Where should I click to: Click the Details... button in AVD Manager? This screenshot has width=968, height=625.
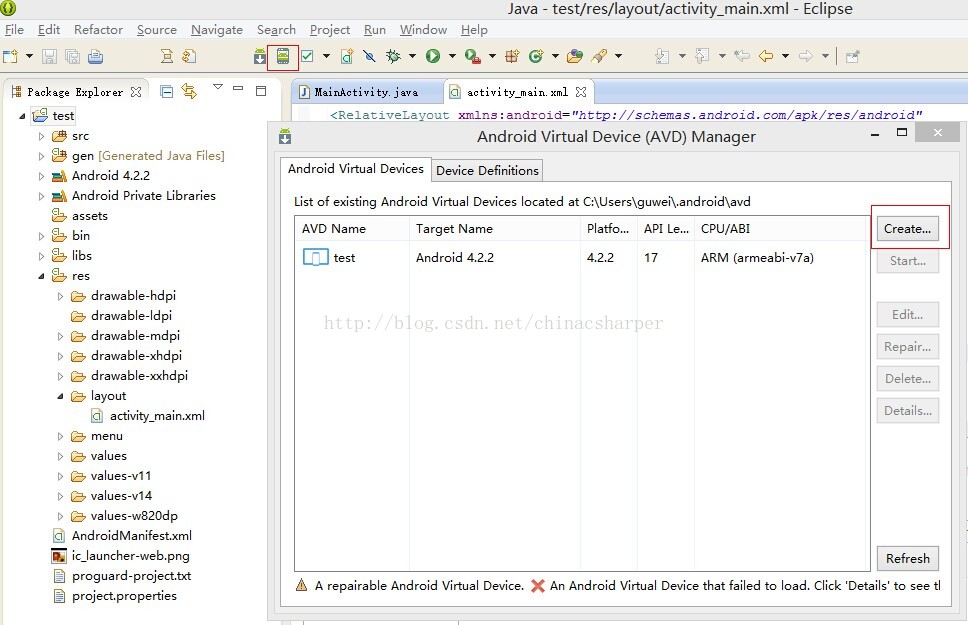908,411
